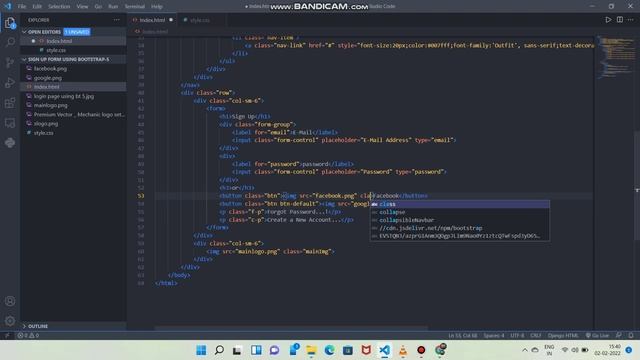640x360 pixels.
Task: Open facebook.png in the file tree
Action: (x=73, y=69)
